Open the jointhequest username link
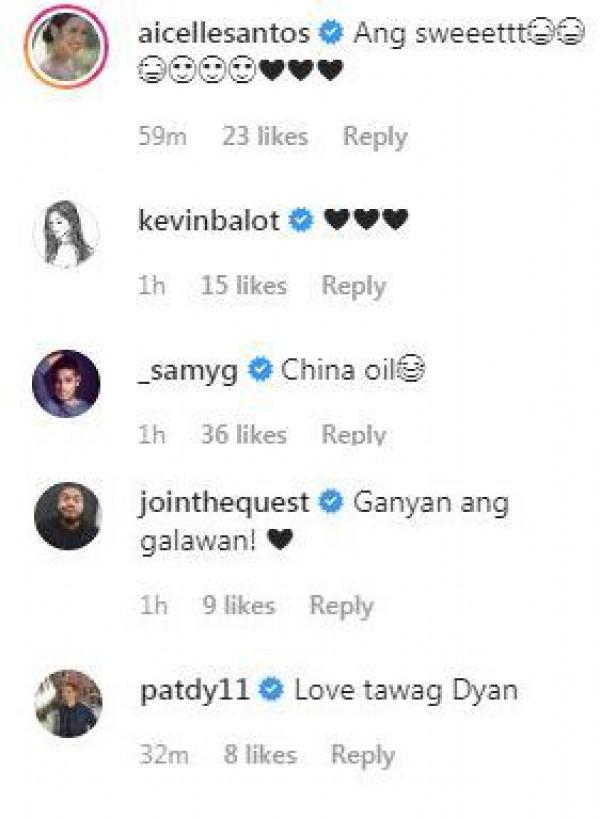This screenshot has width=600, height=819. pyautogui.click(x=224, y=504)
